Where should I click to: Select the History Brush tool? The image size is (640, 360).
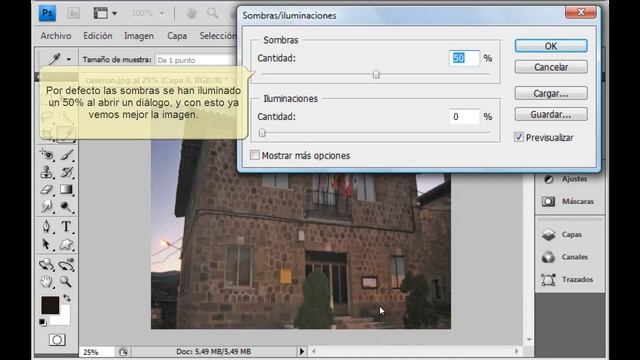(x=67, y=172)
